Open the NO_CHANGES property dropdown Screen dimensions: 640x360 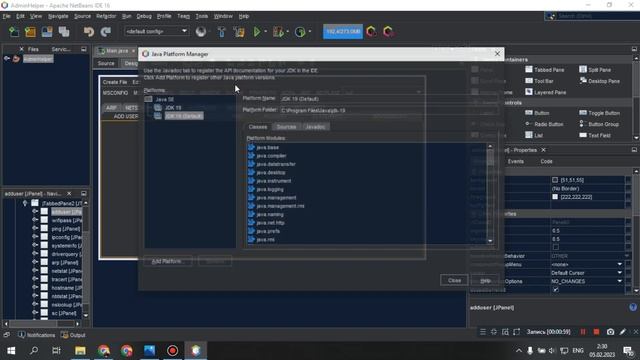[620, 281]
